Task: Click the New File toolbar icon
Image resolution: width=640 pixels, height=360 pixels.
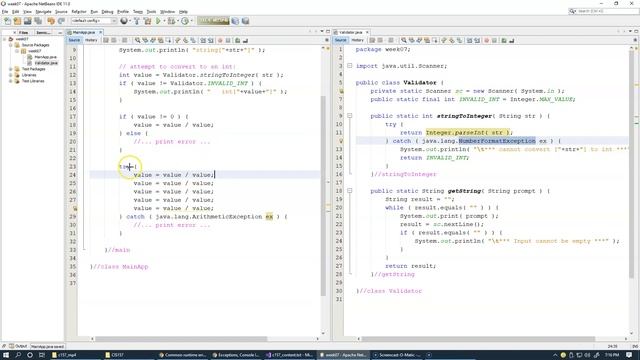Action: click(x=7, y=21)
